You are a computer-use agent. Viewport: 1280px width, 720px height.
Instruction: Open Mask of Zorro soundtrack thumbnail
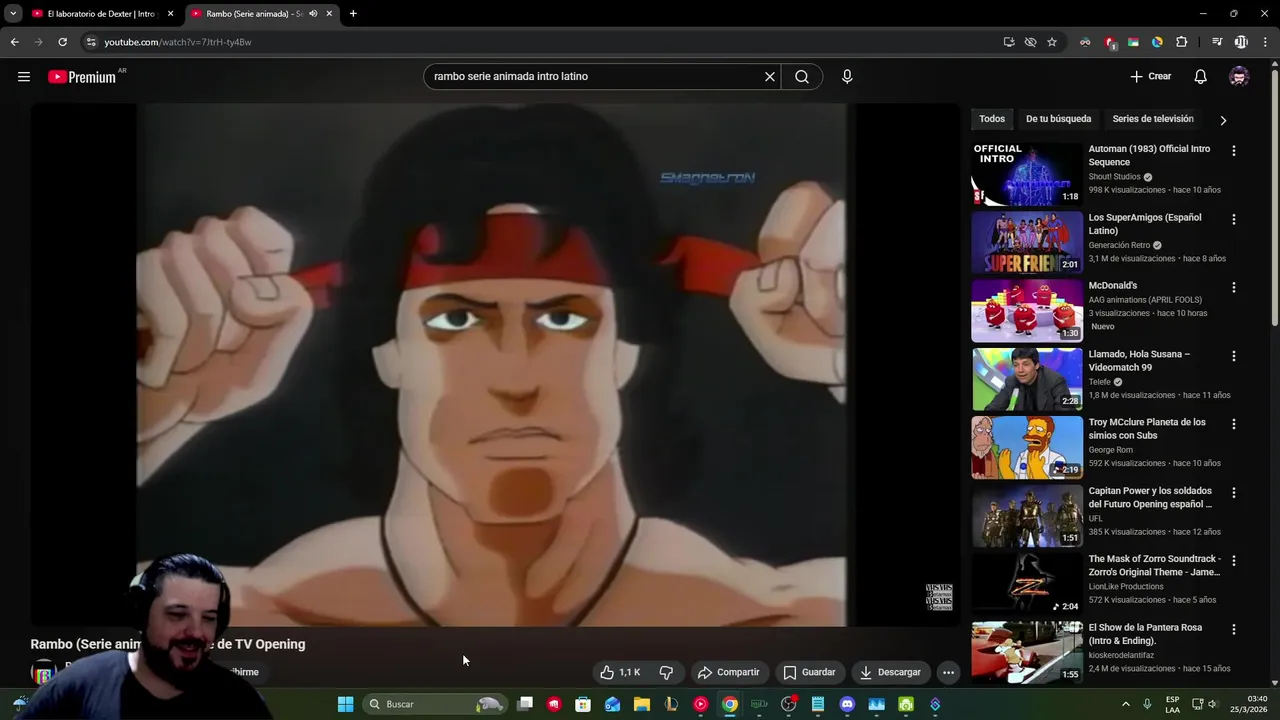click(1027, 584)
